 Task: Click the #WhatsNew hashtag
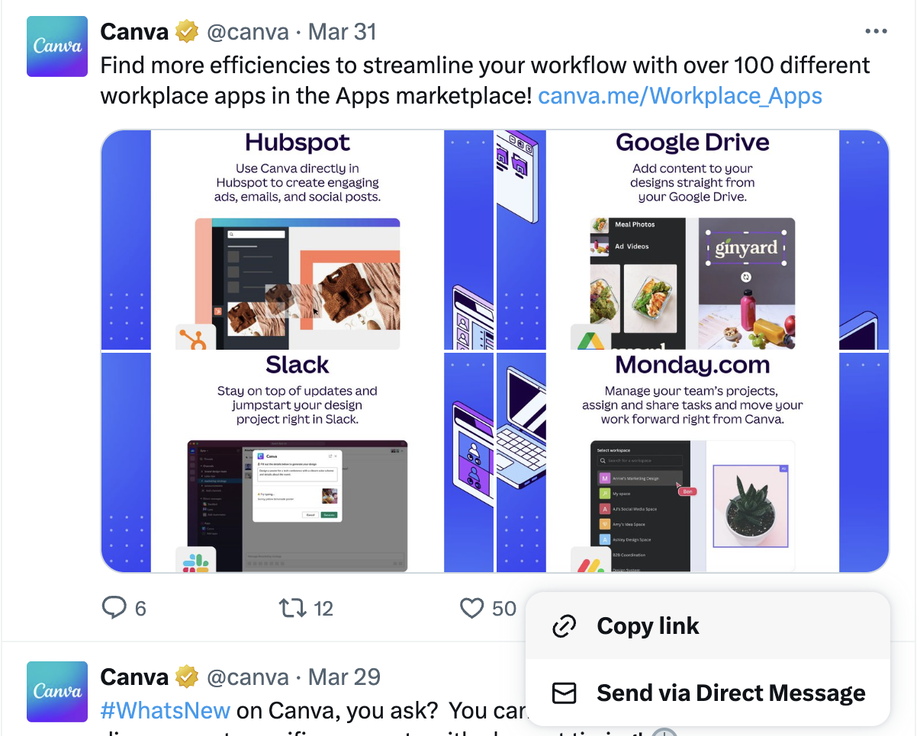165,711
